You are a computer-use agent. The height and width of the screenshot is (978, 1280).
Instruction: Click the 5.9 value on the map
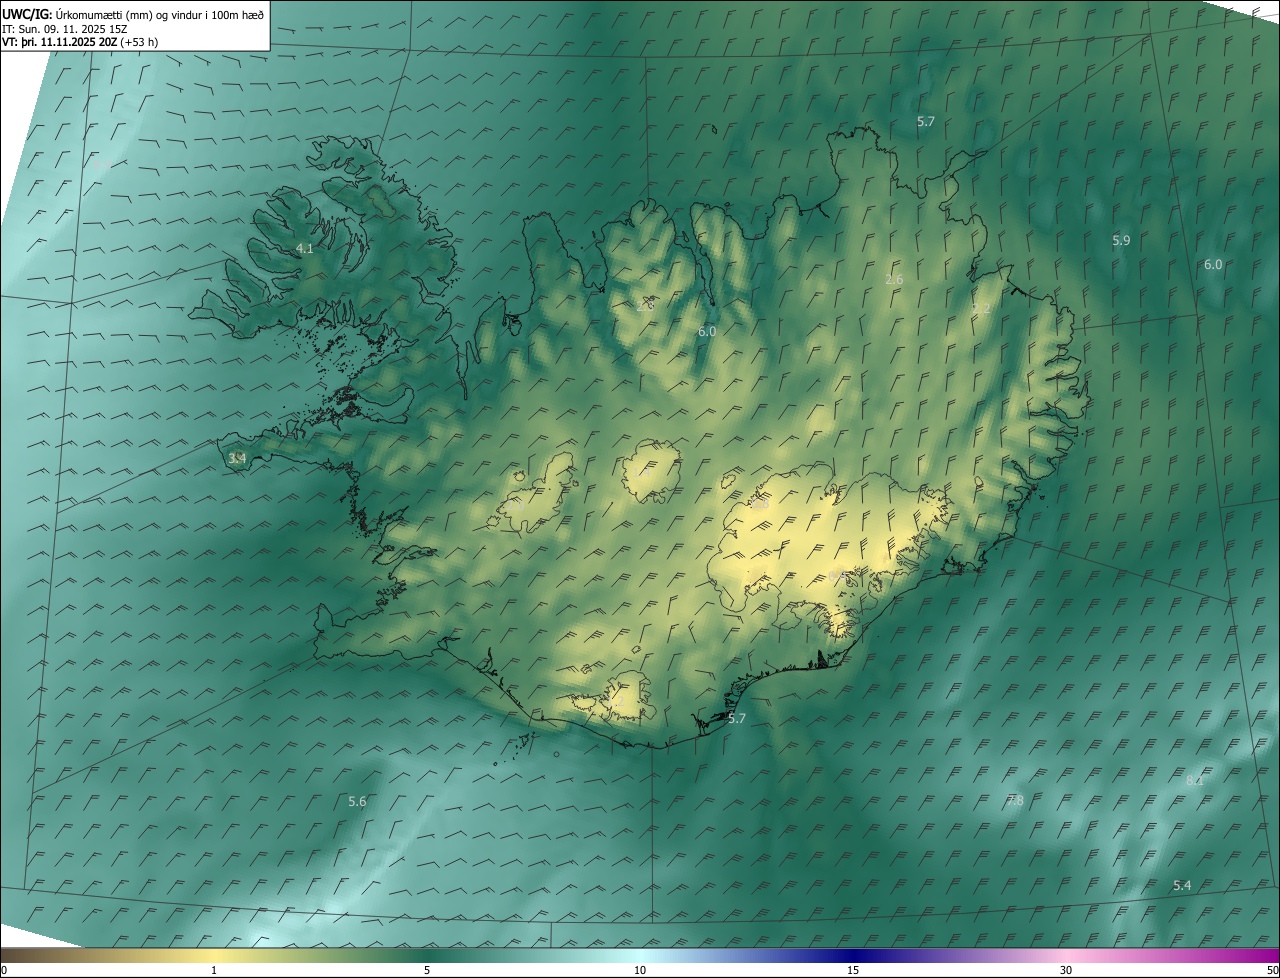[x=1121, y=240]
